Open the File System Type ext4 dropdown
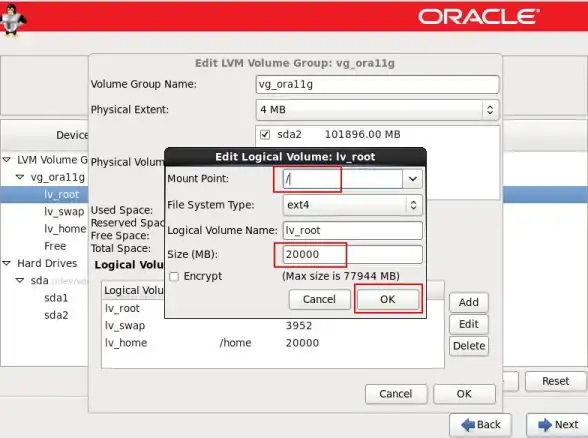588x438 pixels. coord(352,205)
